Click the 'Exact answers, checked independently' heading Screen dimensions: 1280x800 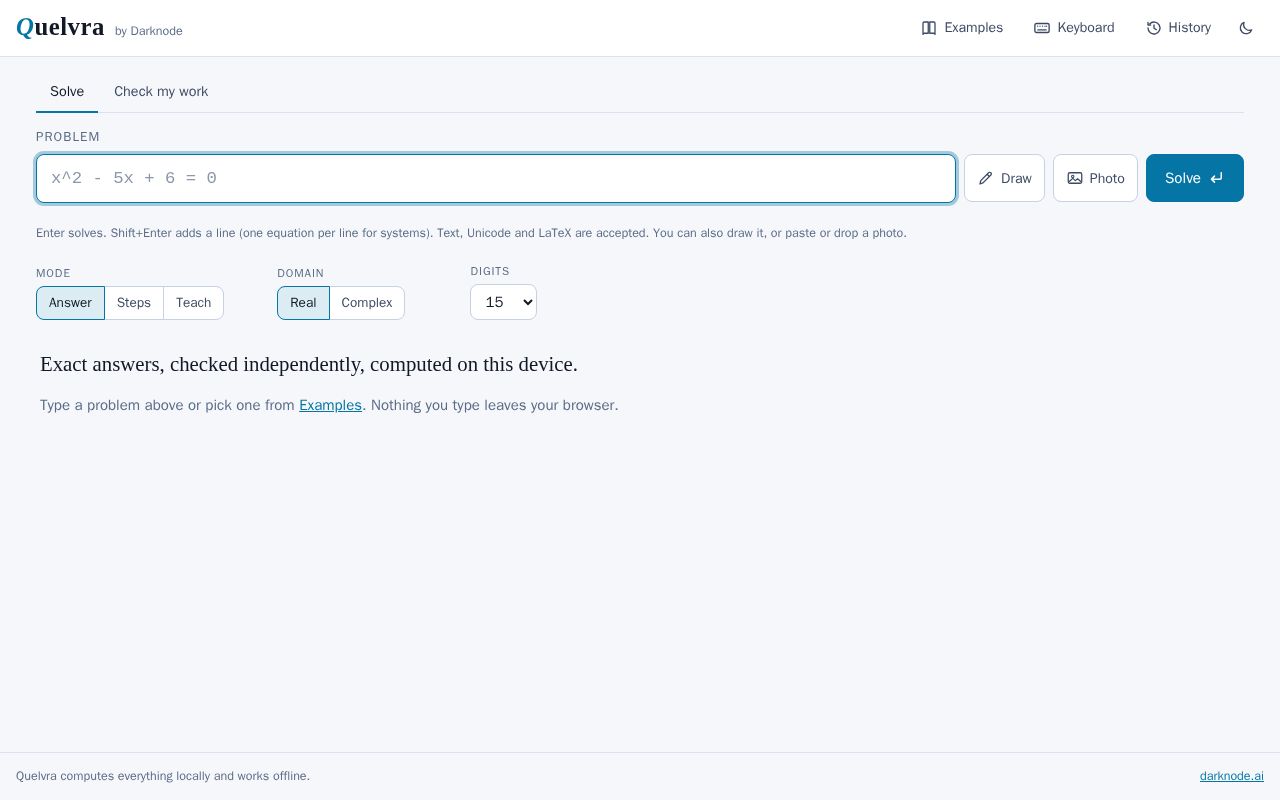309,364
